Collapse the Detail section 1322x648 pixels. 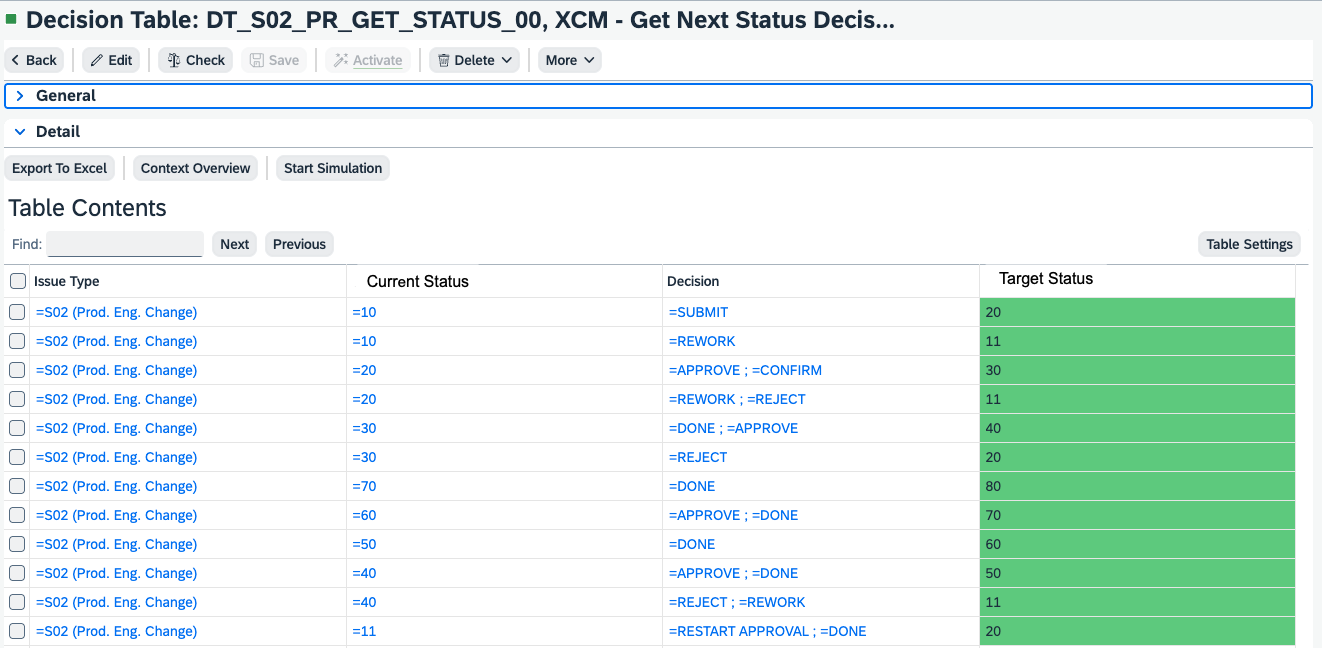20,132
